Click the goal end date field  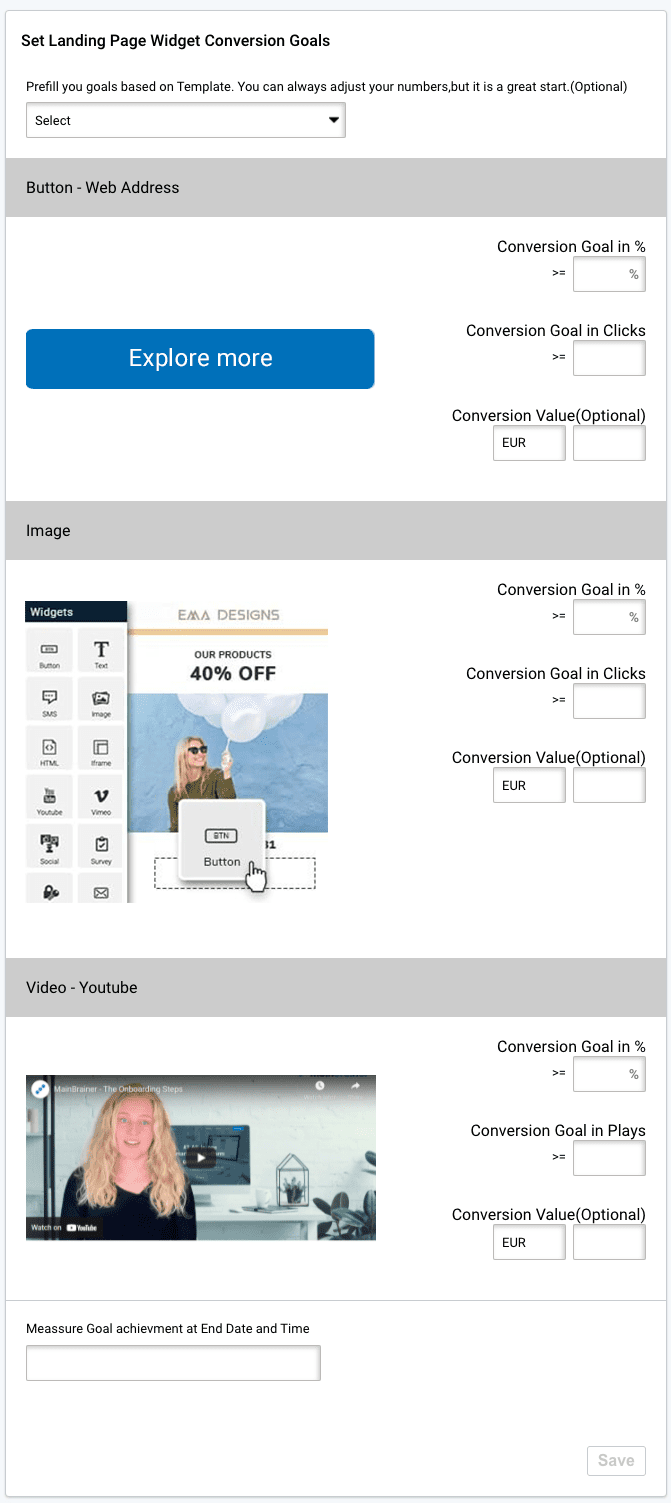click(172, 1362)
